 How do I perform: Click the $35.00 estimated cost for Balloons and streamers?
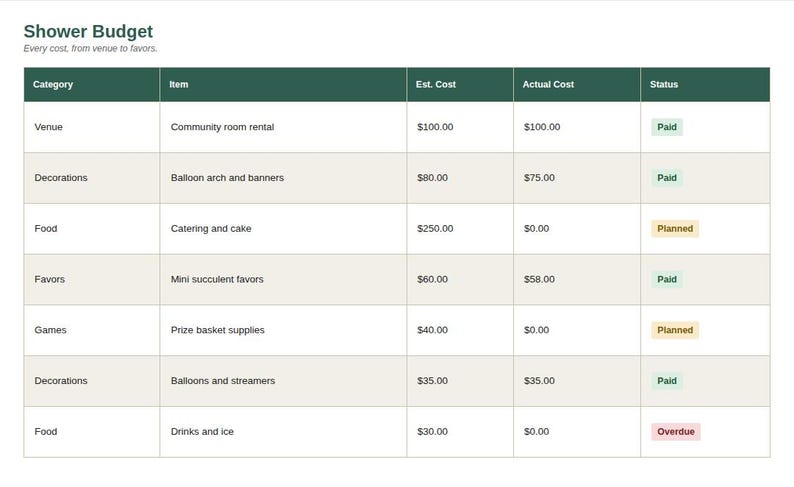432,381
